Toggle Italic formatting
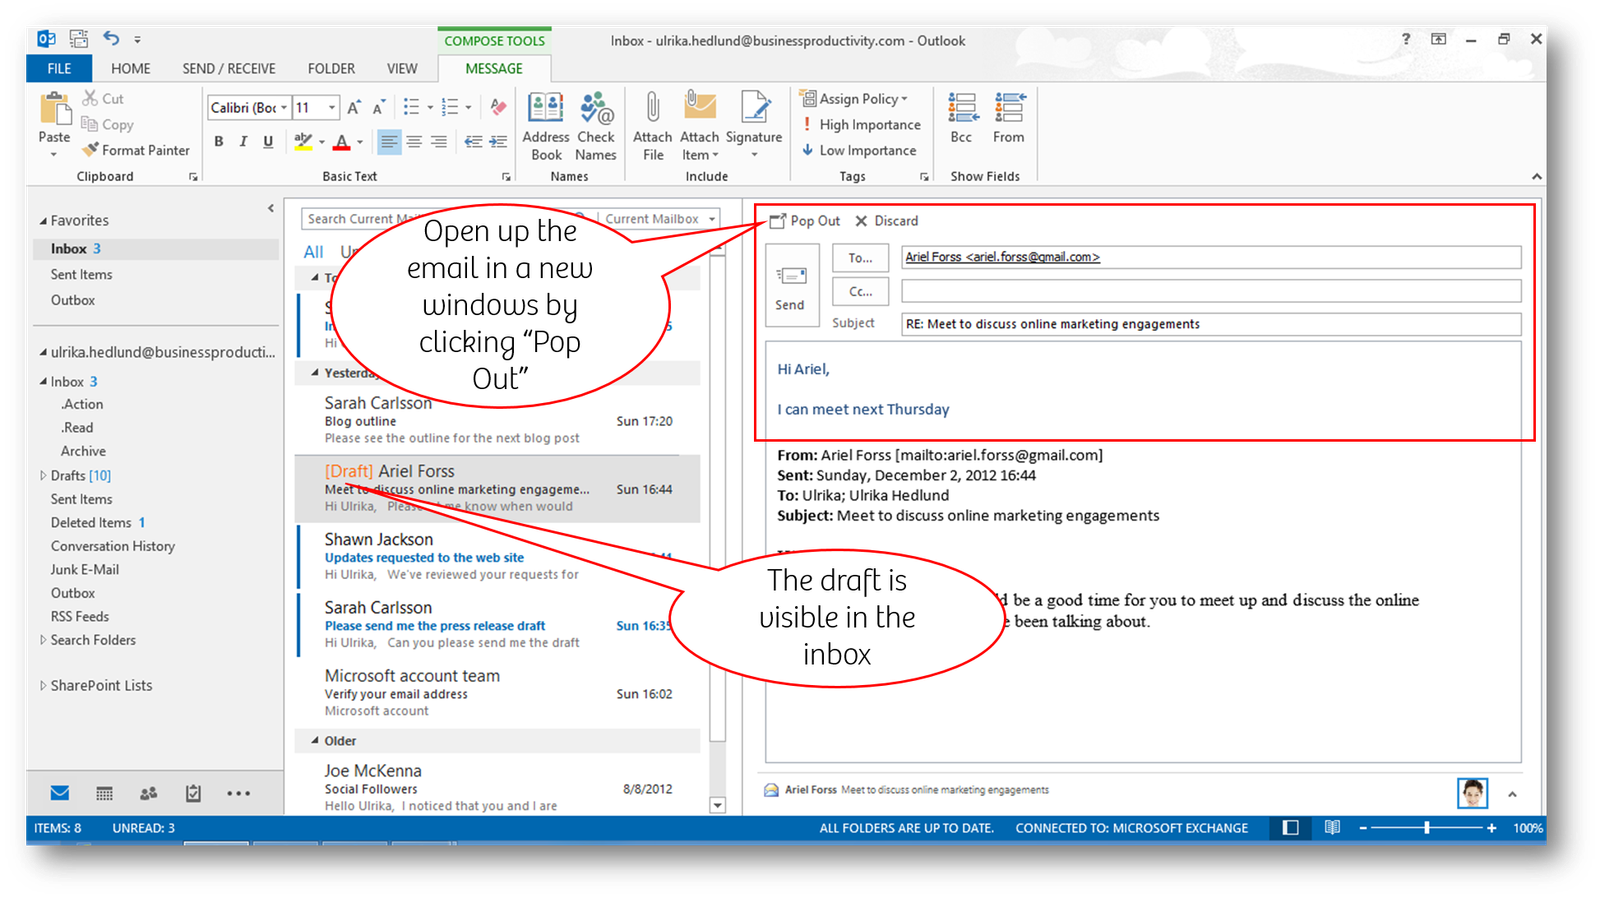 [x=243, y=142]
